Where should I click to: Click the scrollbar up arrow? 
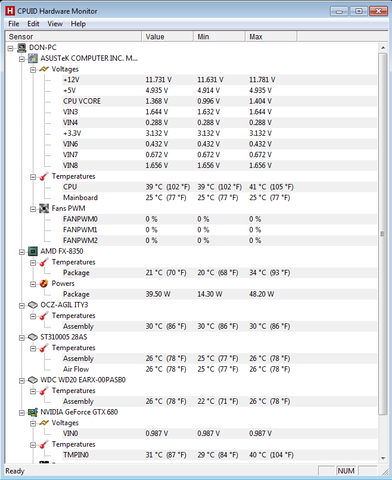[x=383, y=48]
